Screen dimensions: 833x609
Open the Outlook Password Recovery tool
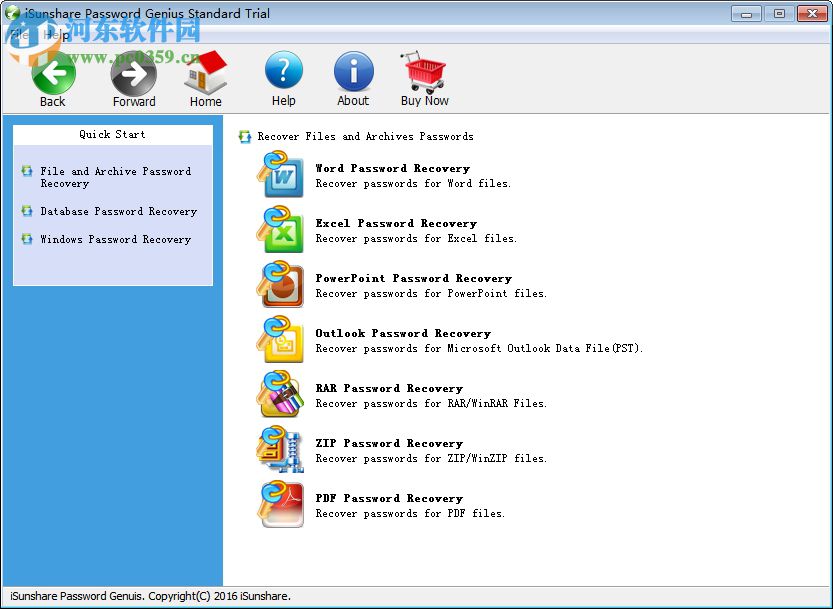point(402,334)
